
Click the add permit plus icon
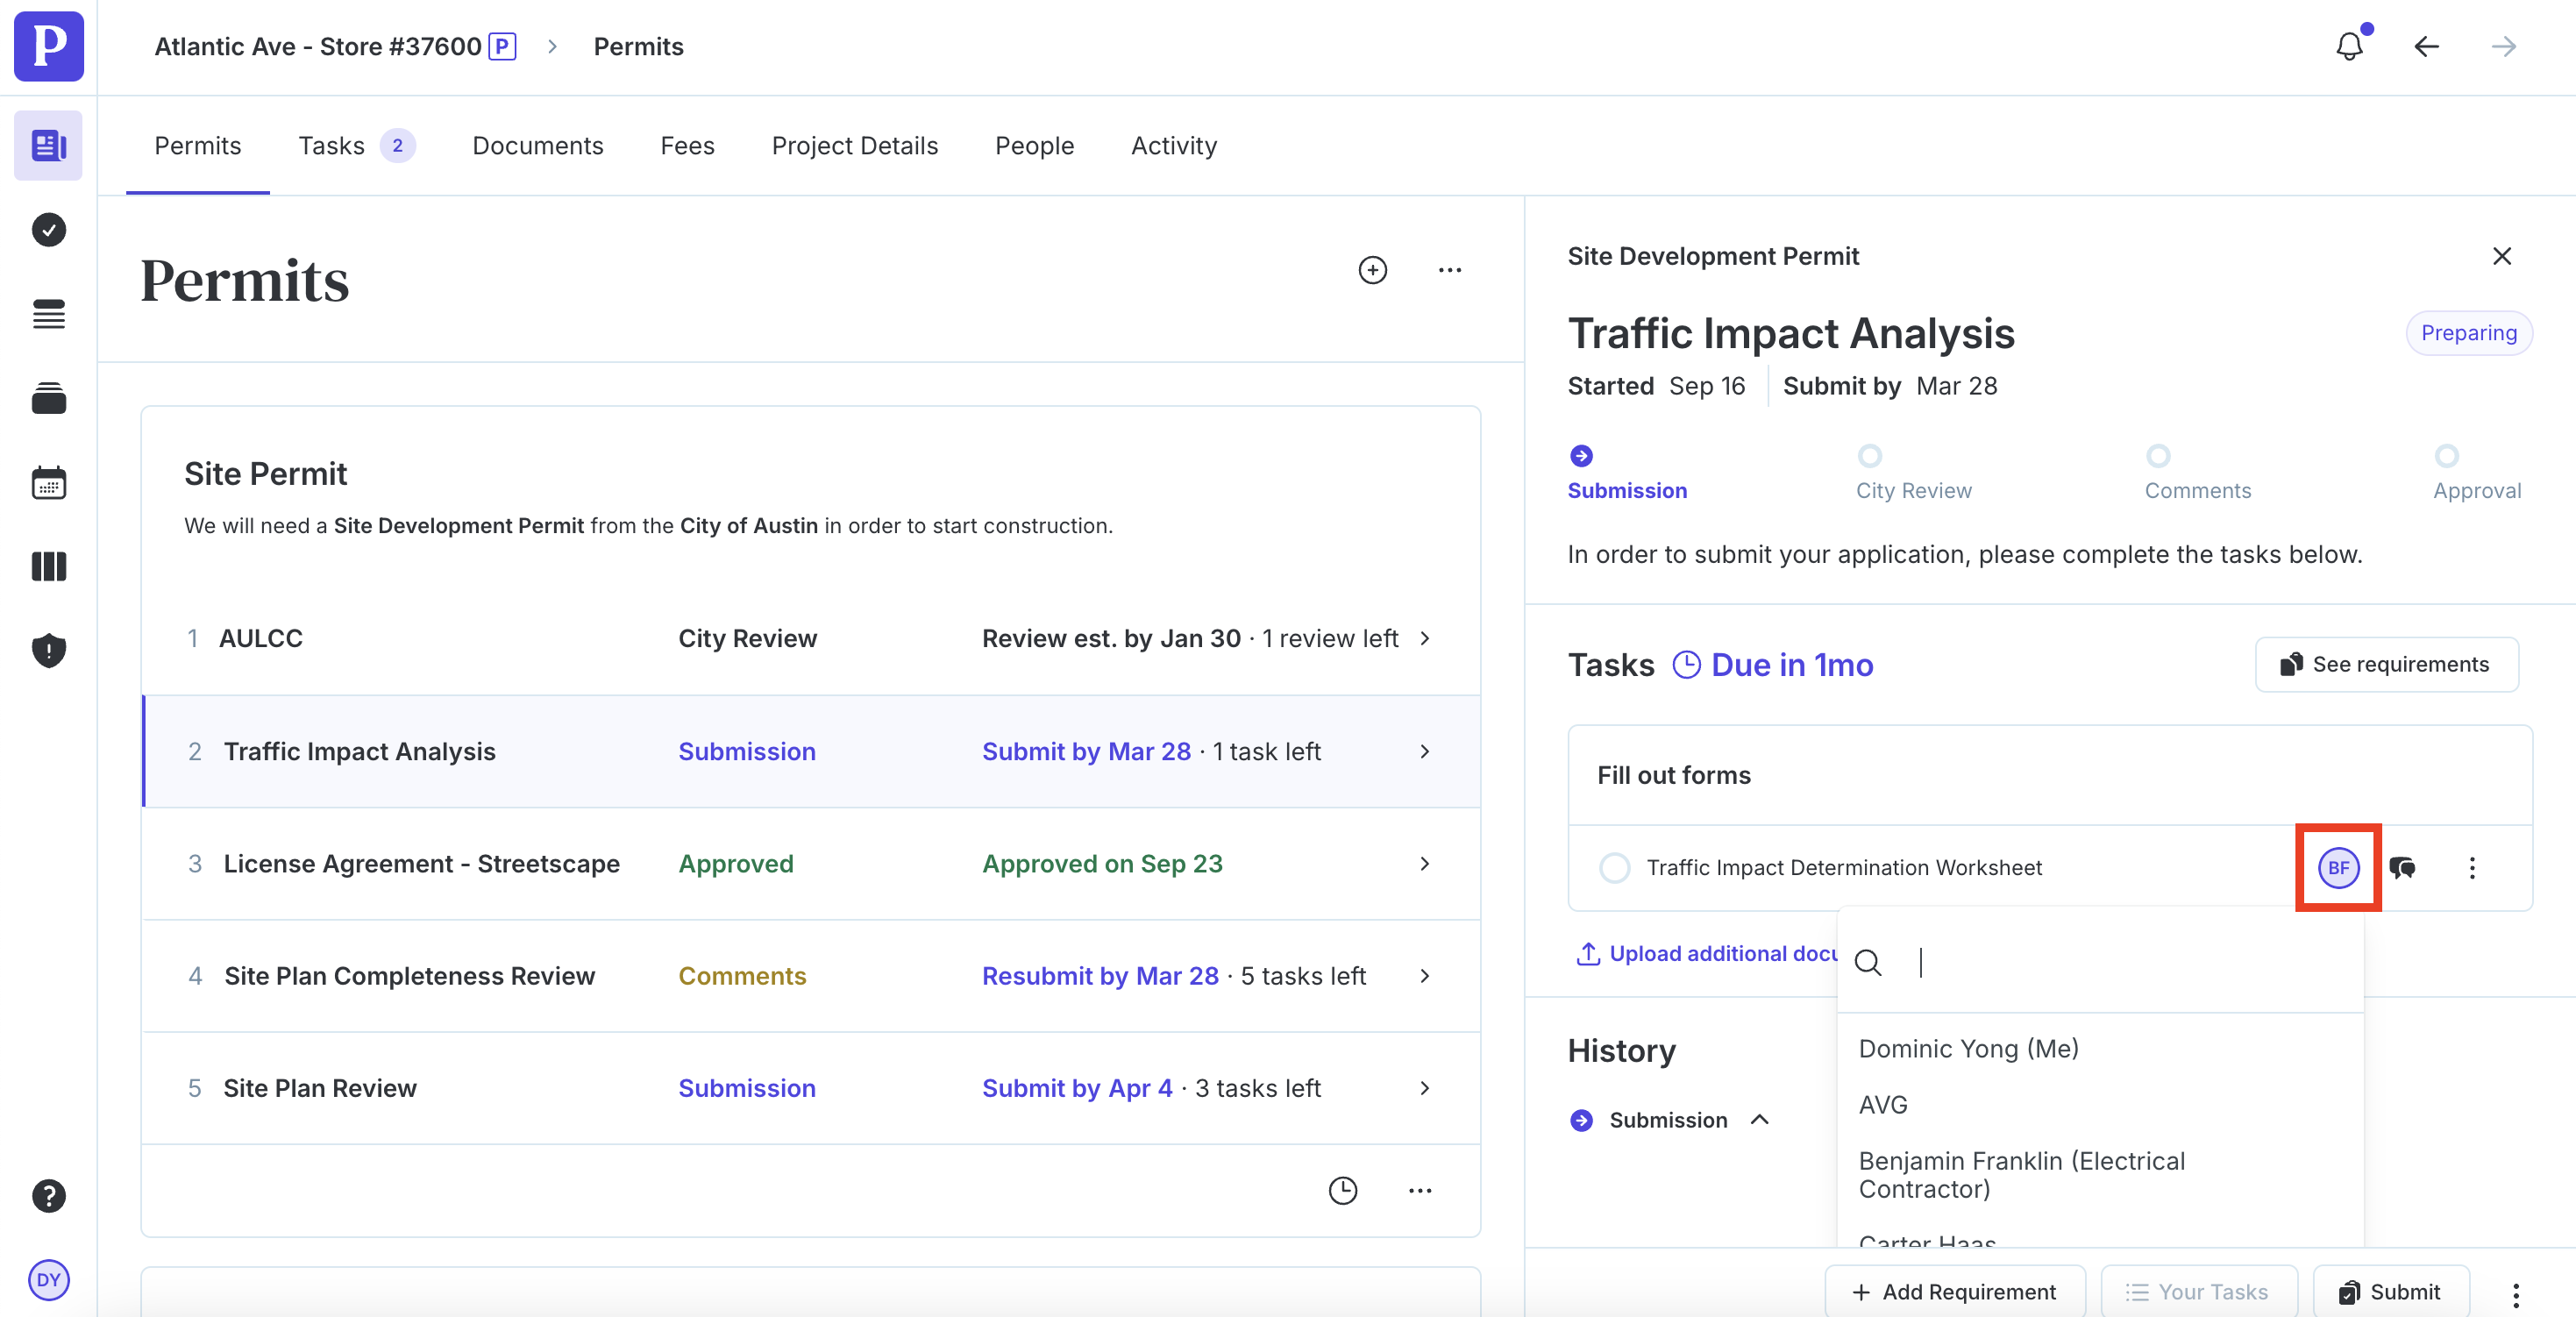1372,270
